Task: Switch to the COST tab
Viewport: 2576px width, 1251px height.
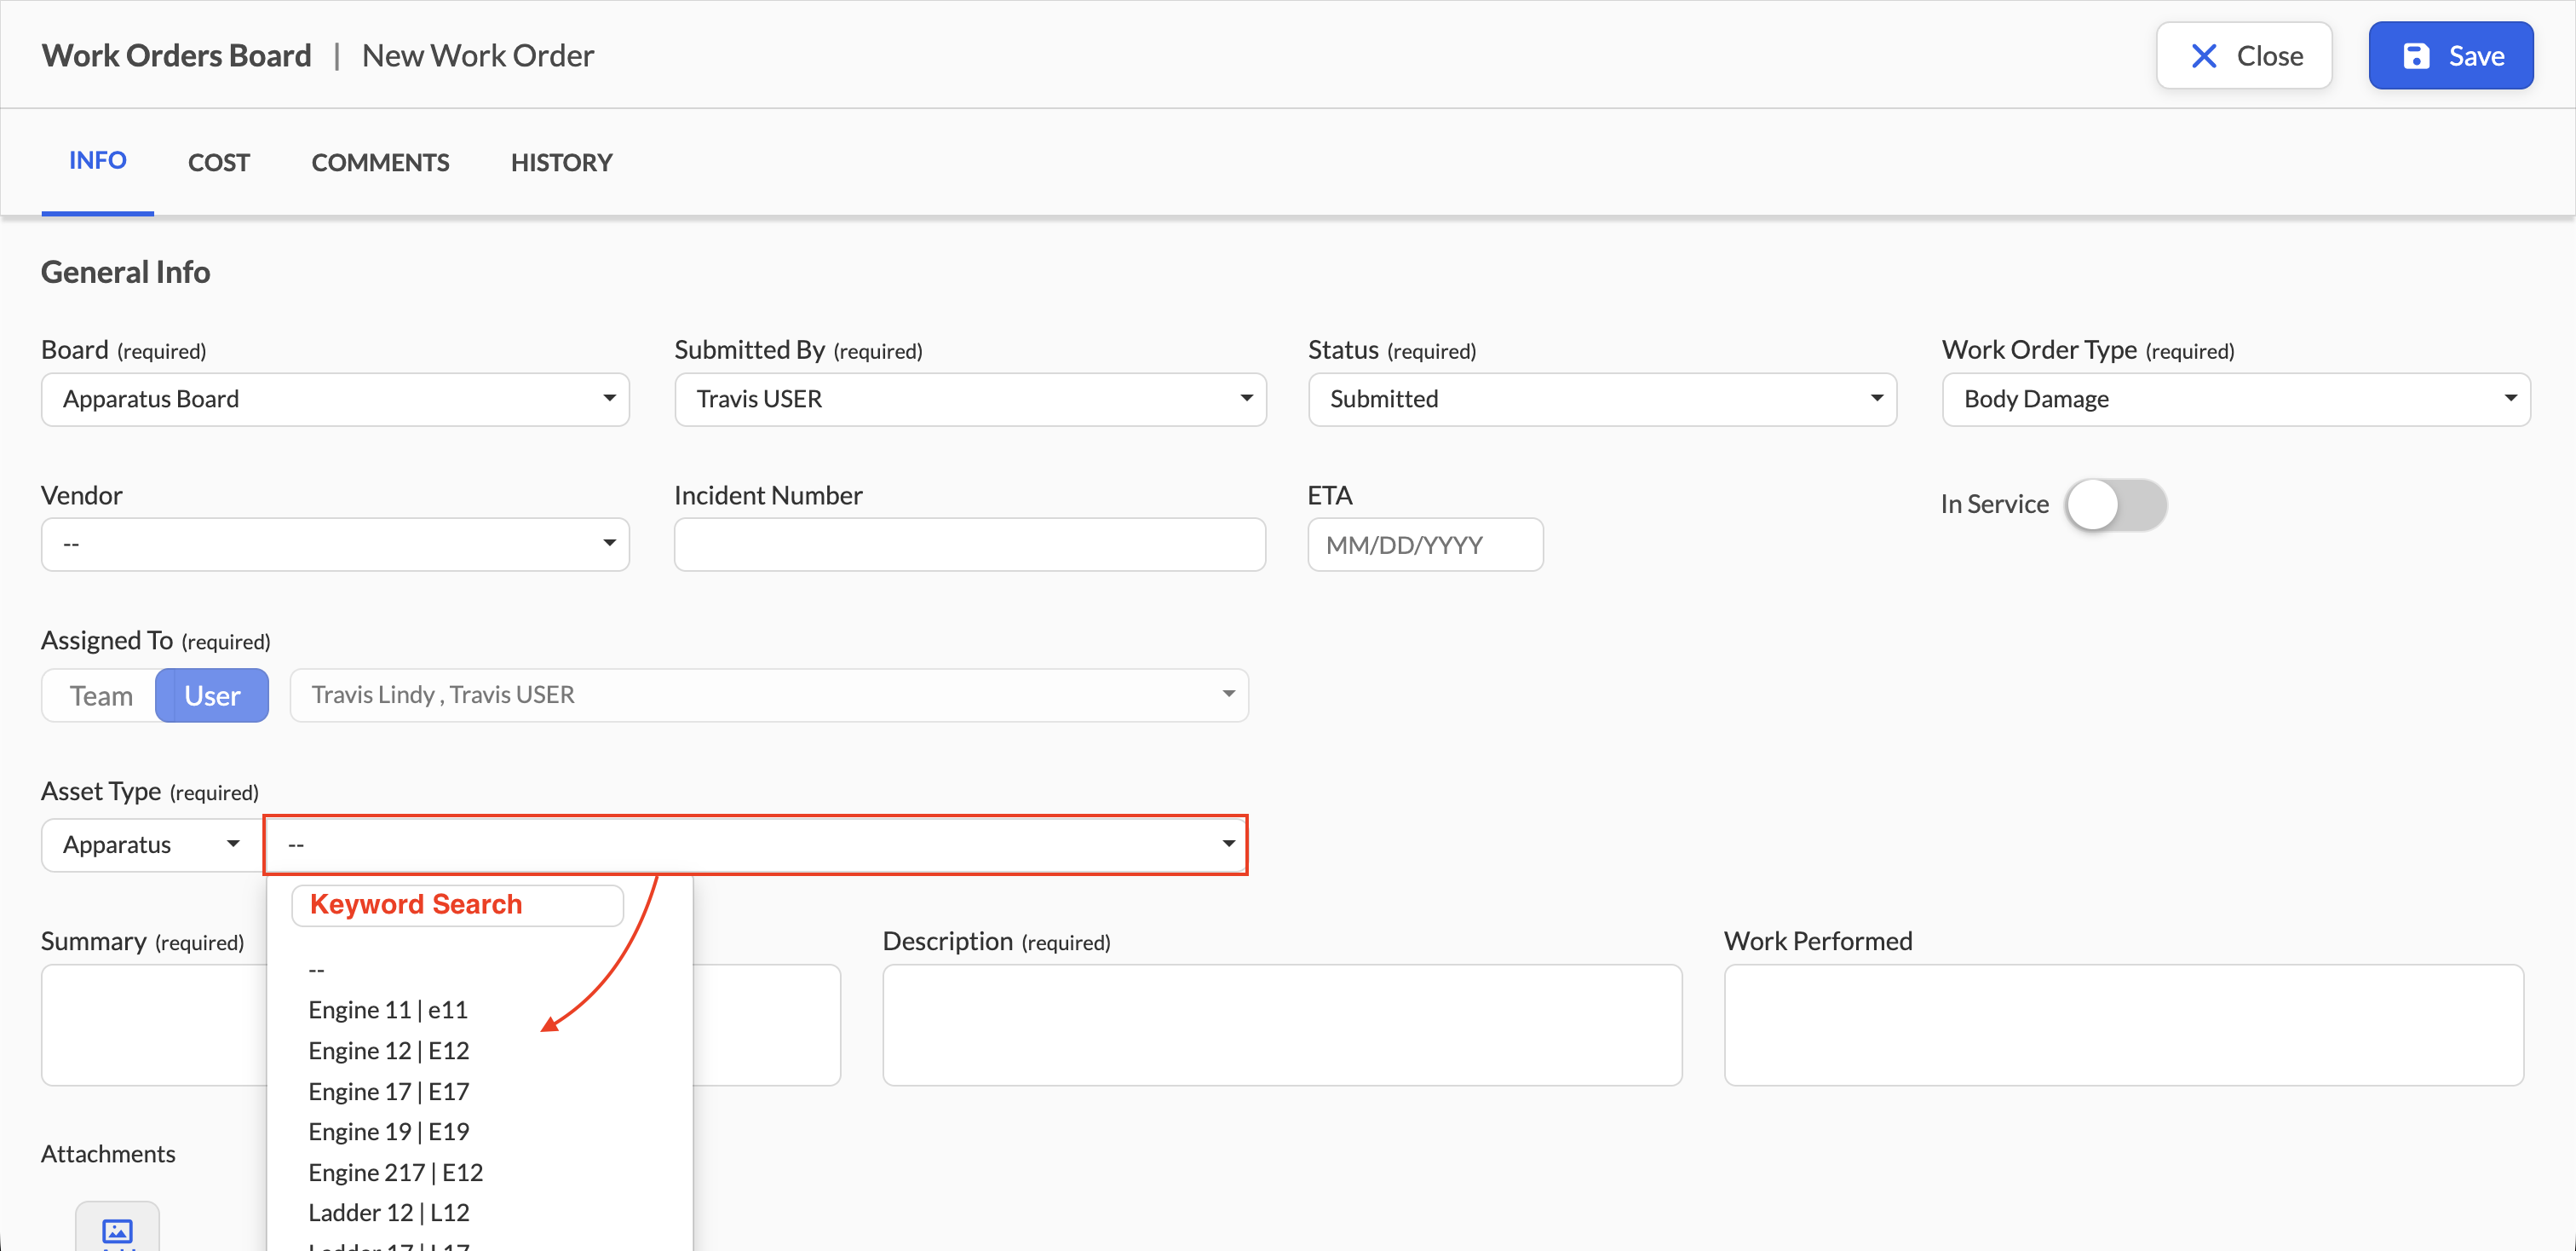Action: [219, 162]
